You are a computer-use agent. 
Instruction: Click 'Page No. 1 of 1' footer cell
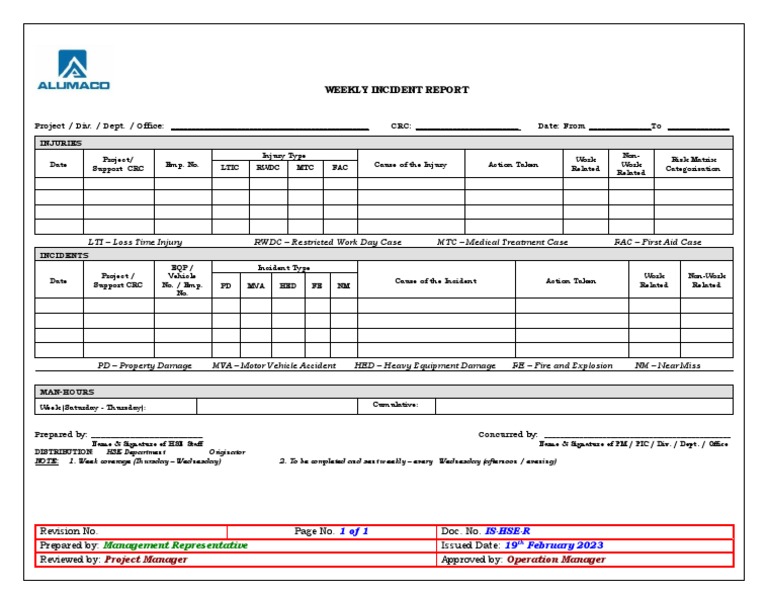tap(332, 531)
